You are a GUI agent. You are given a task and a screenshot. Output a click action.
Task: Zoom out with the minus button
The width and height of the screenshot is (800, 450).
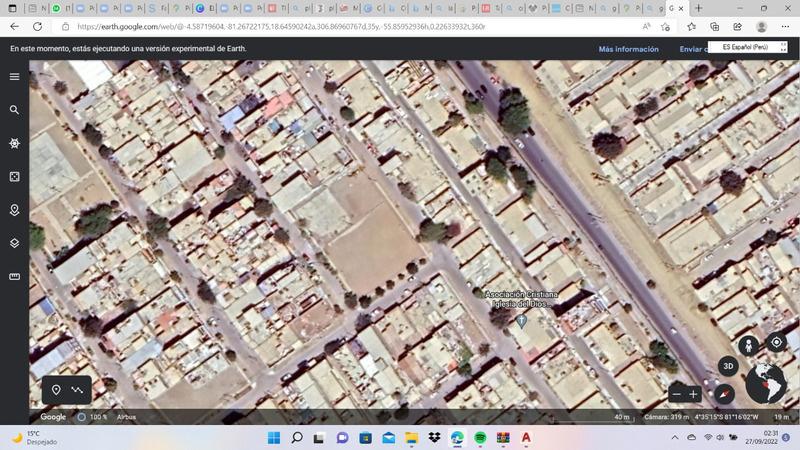pyautogui.click(x=677, y=394)
